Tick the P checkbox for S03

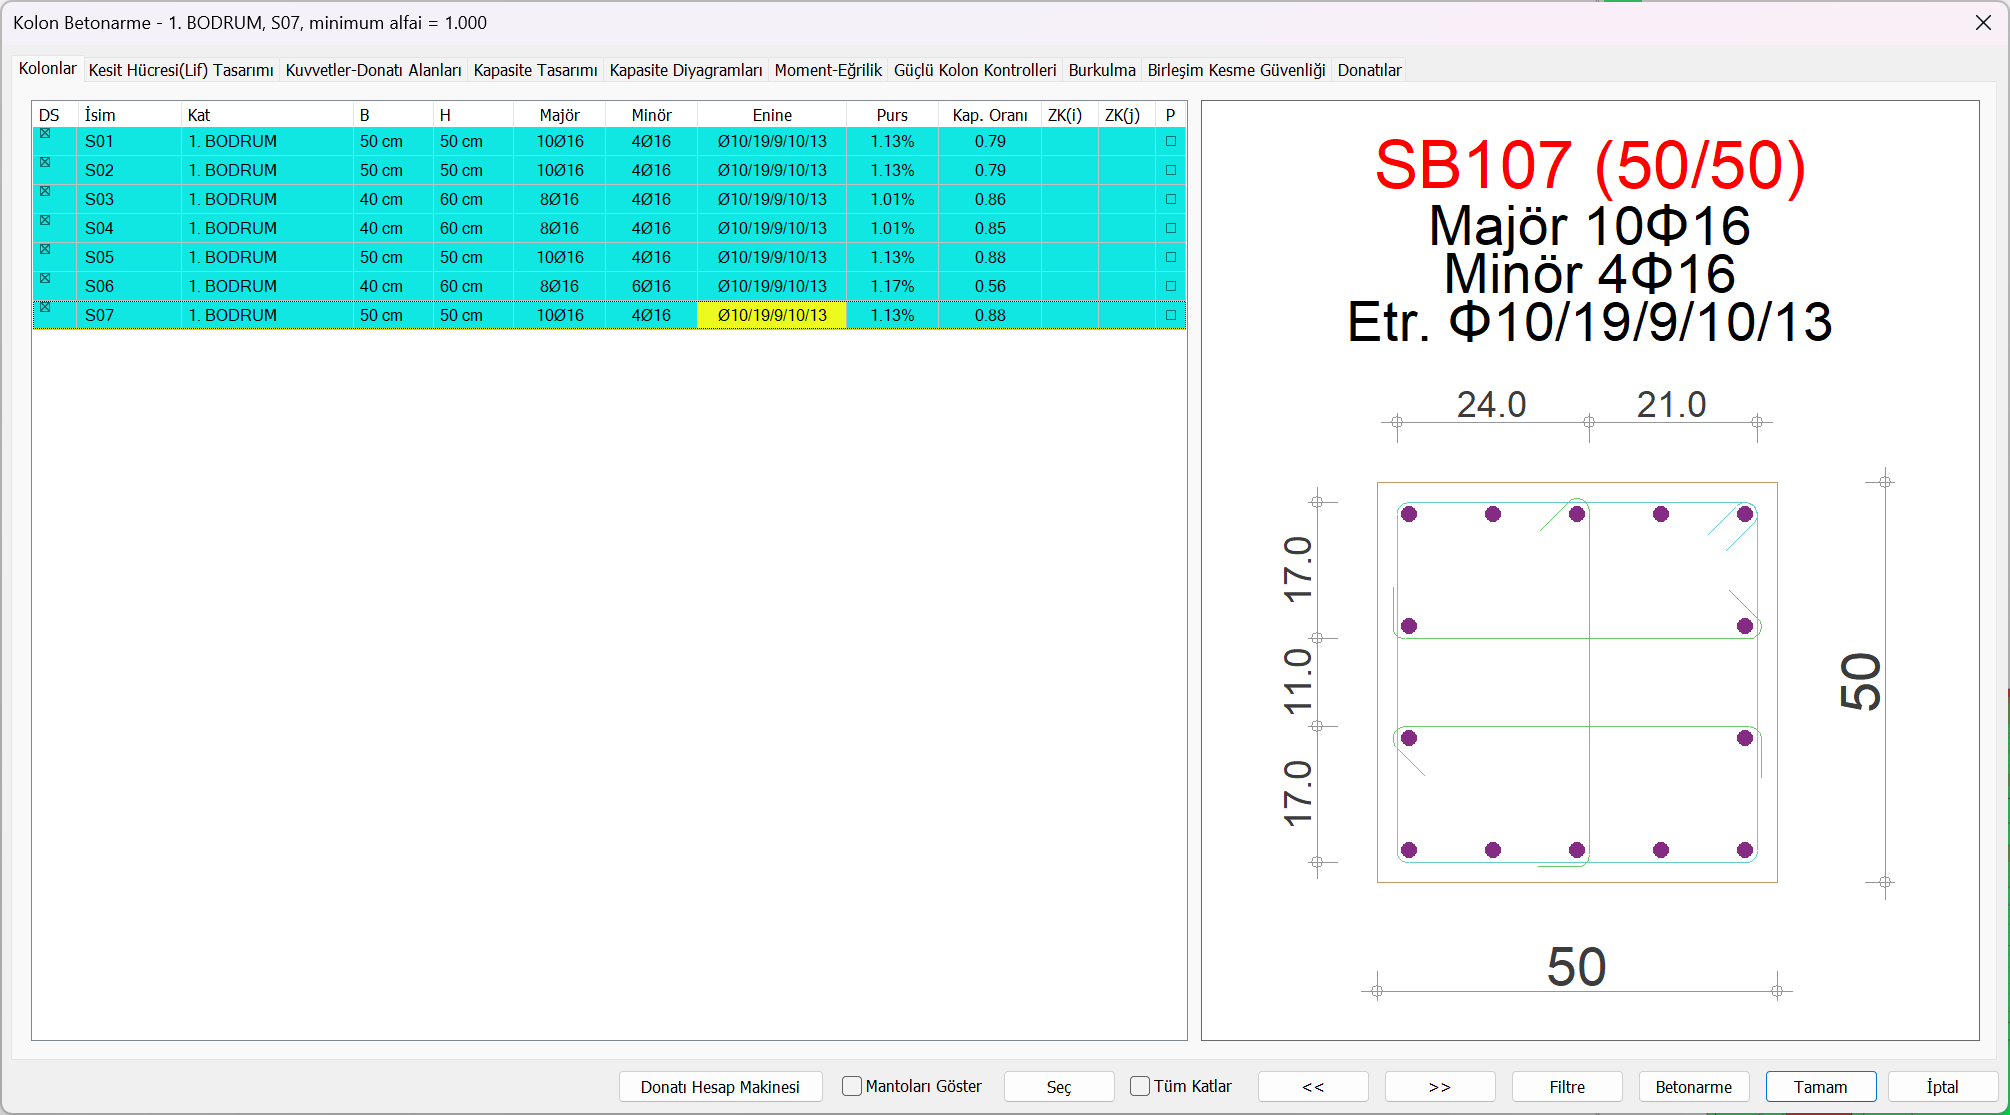tap(1171, 199)
